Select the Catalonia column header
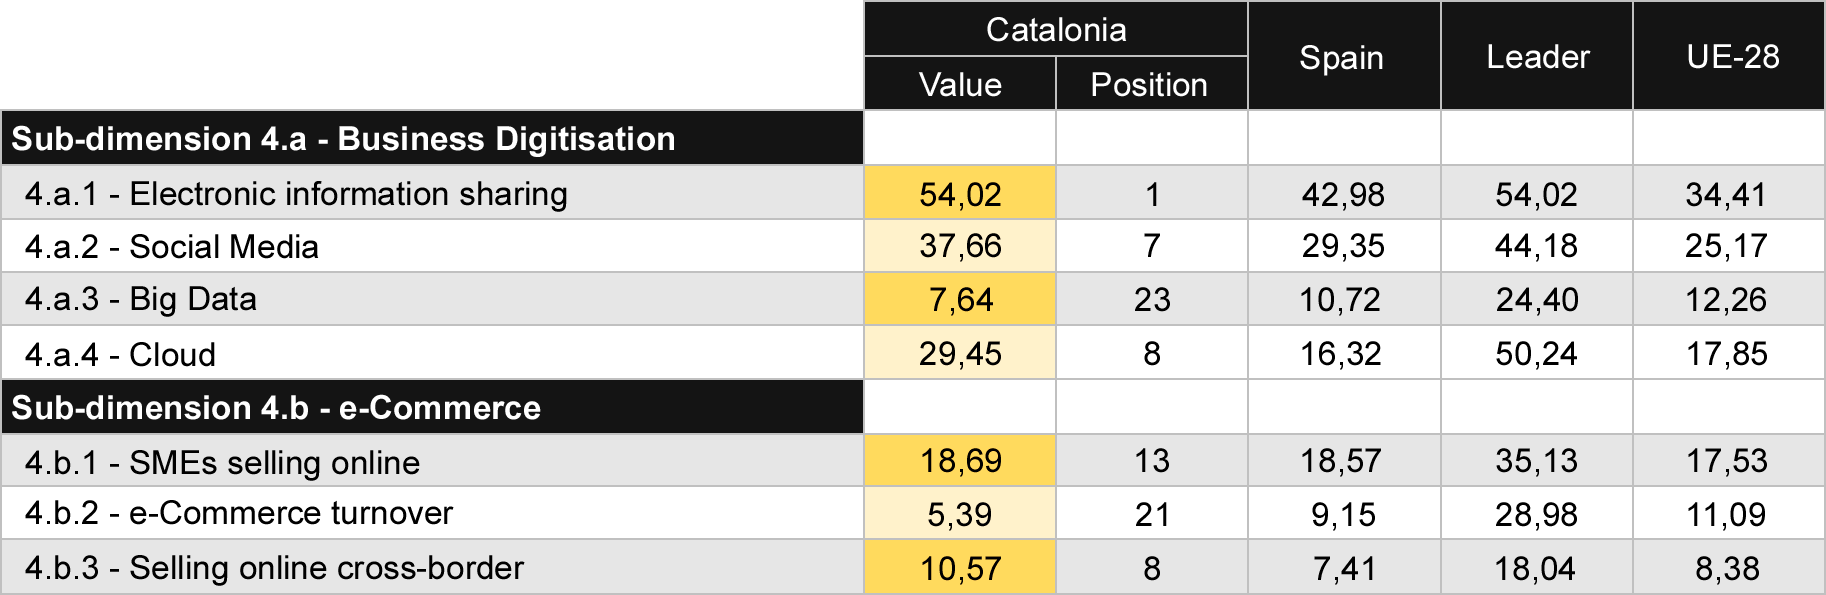Viewport: 1826px width, 595px height. (x=1056, y=29)
